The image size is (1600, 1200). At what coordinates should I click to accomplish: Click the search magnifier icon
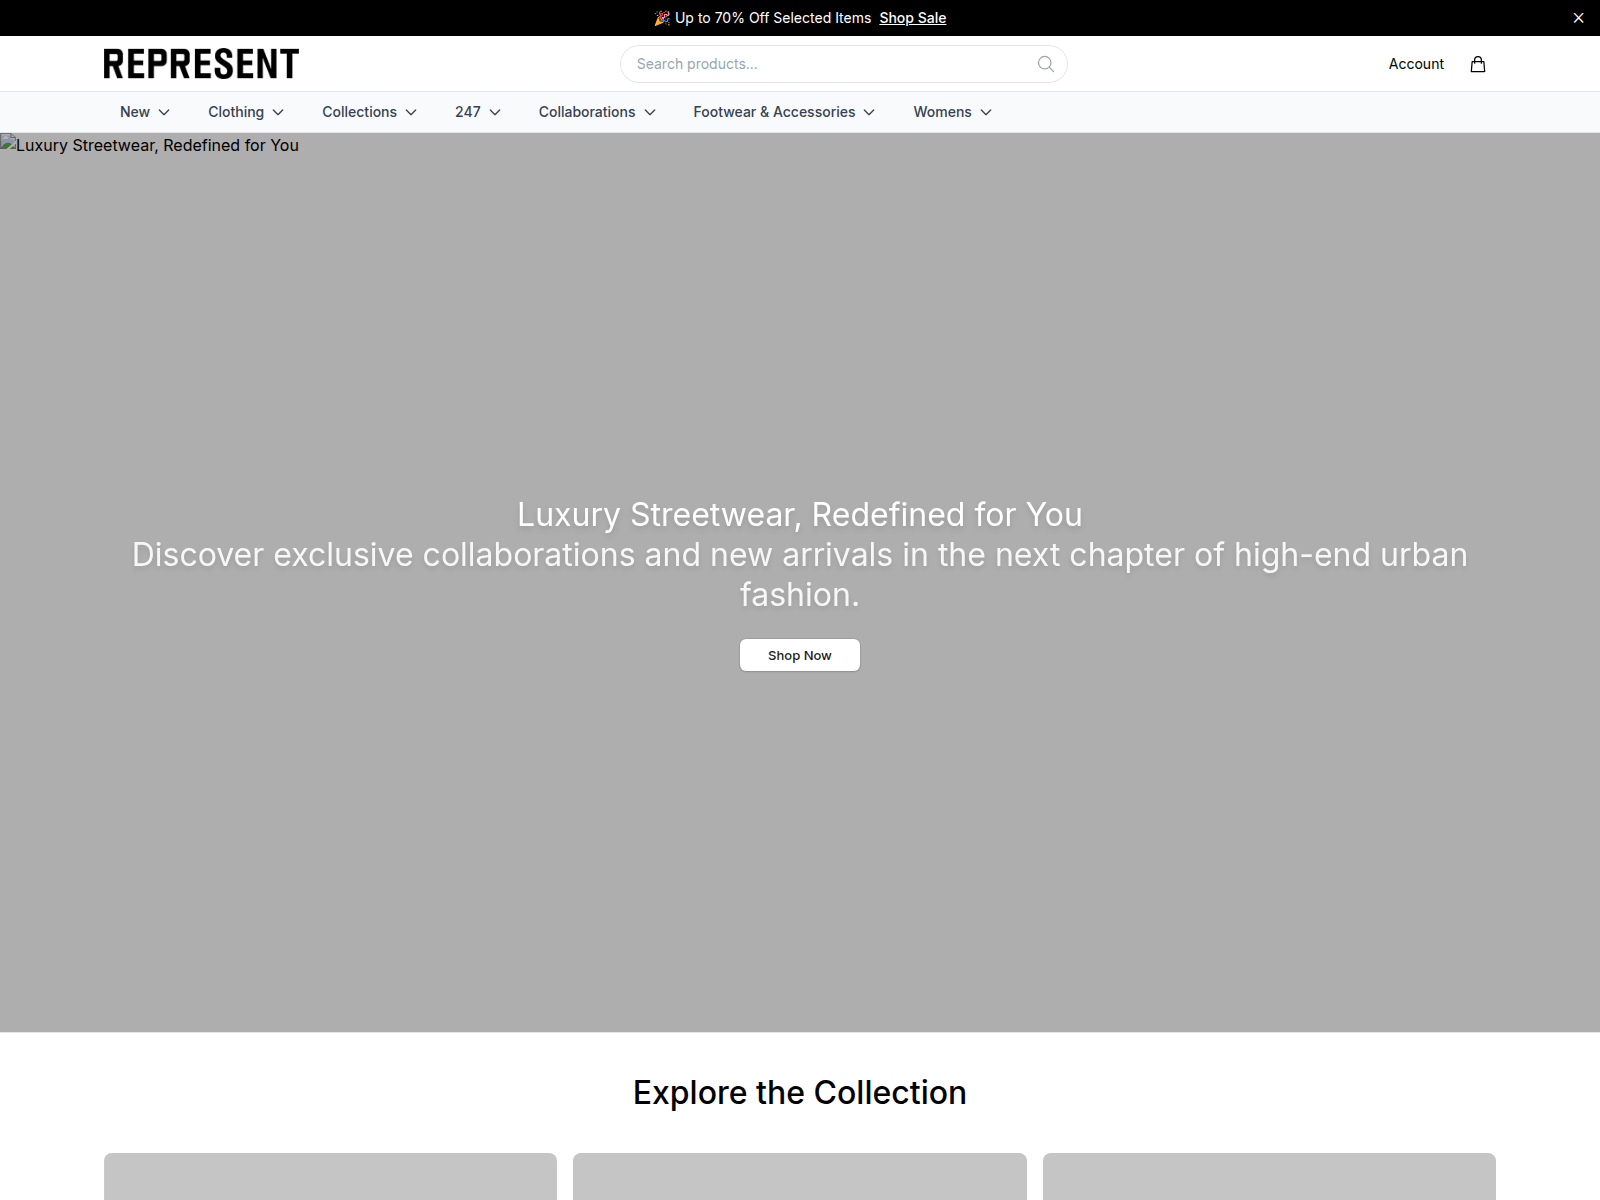point(1046,64)
